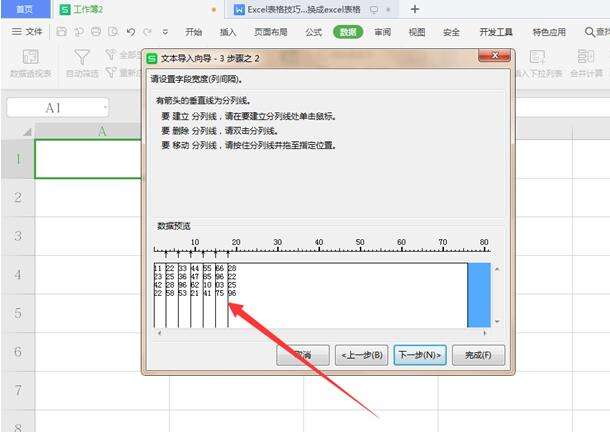
Task: Select row 1 header
Action: 18,159
